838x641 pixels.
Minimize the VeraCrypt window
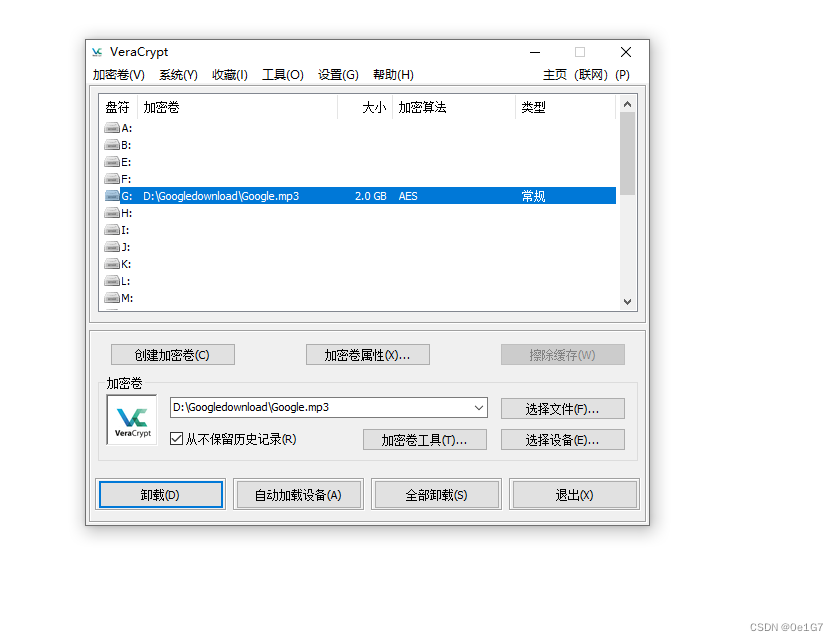535,52
